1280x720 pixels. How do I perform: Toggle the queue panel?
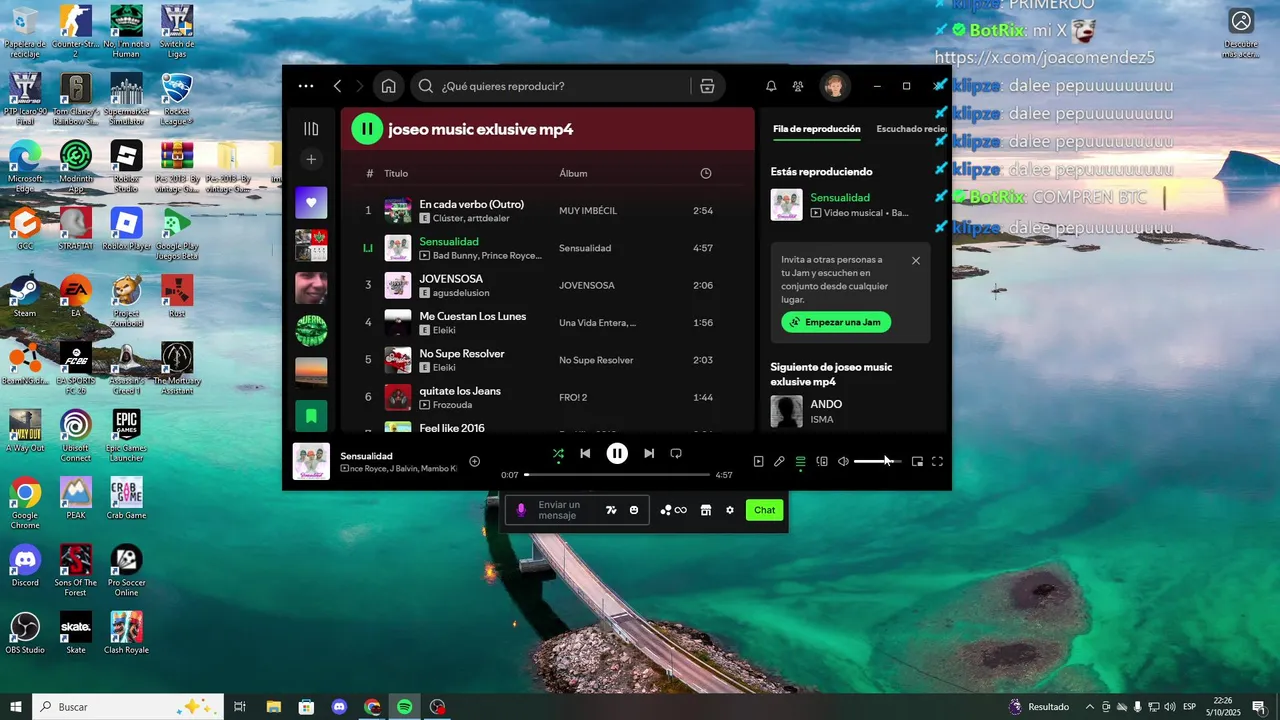[800, 461]
